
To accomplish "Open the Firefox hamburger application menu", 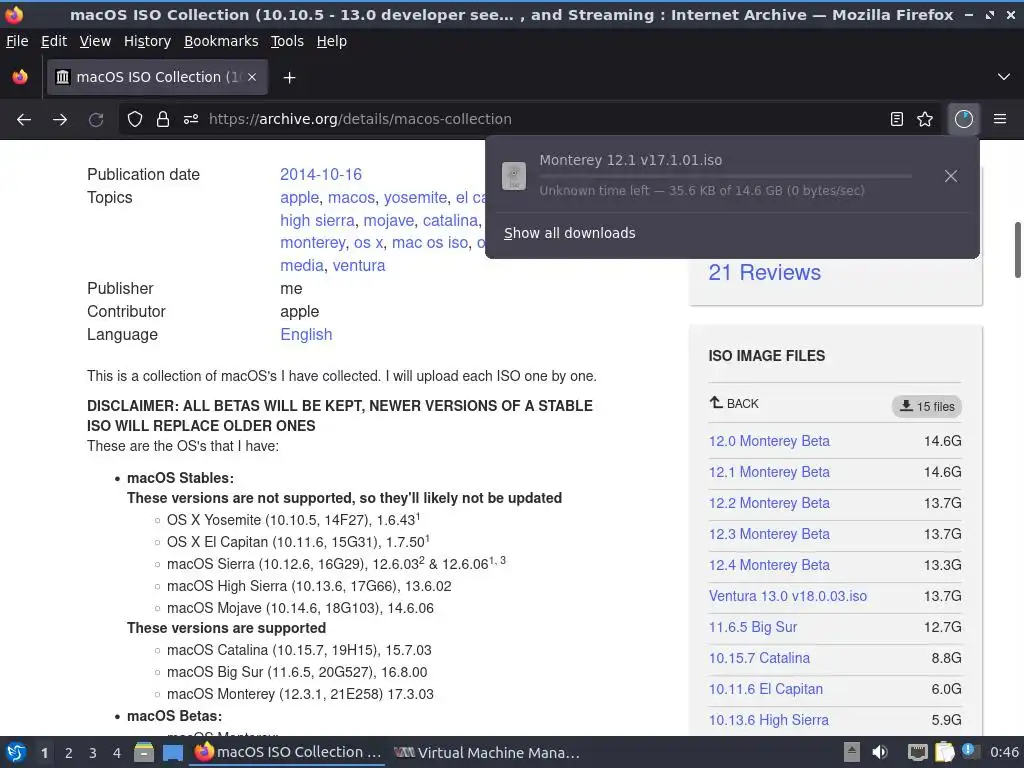I will (1000, 119).
